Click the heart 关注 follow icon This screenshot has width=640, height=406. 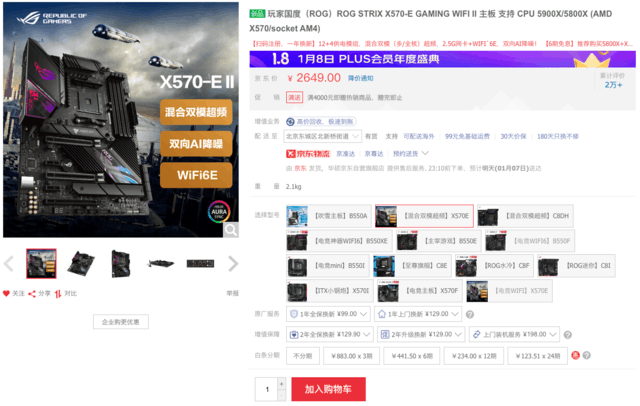6,293
